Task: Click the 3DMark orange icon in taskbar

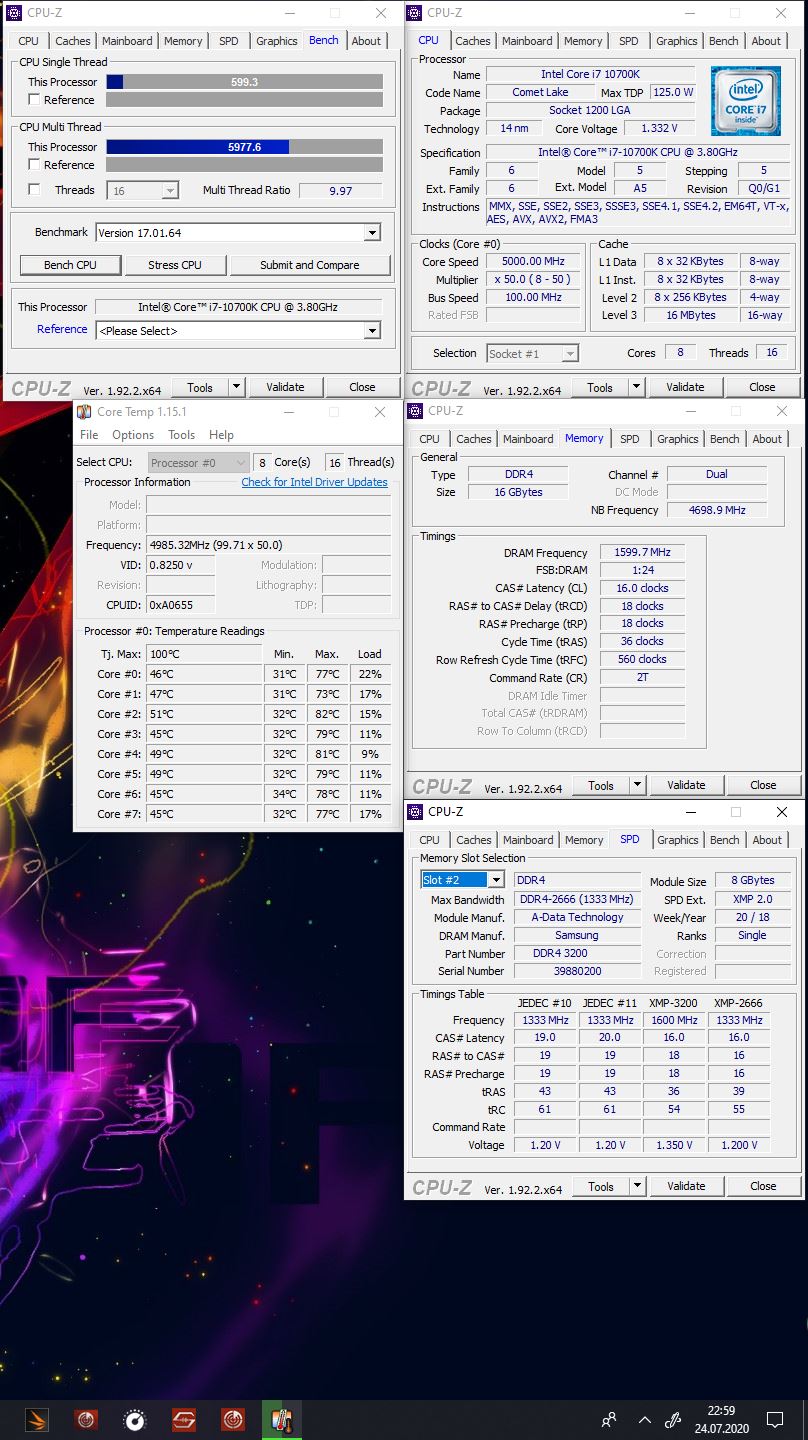Action: pos(36,1419)
